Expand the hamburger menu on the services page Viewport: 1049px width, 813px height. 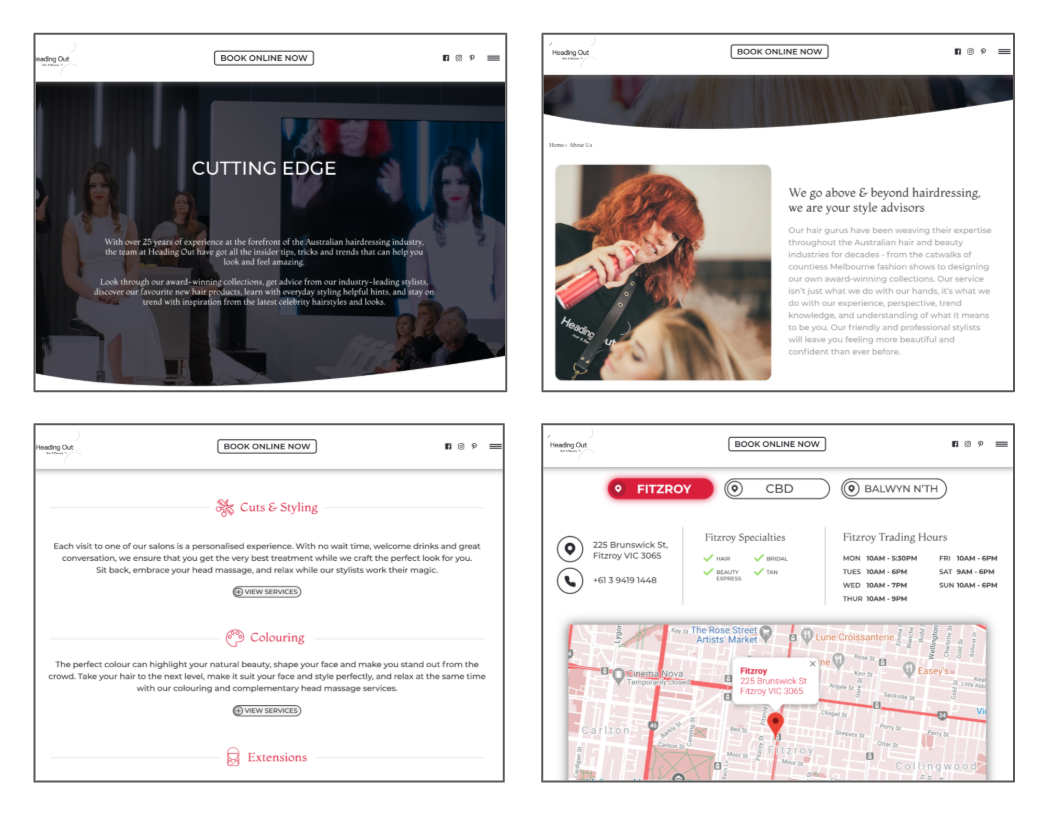click(495, 446)
